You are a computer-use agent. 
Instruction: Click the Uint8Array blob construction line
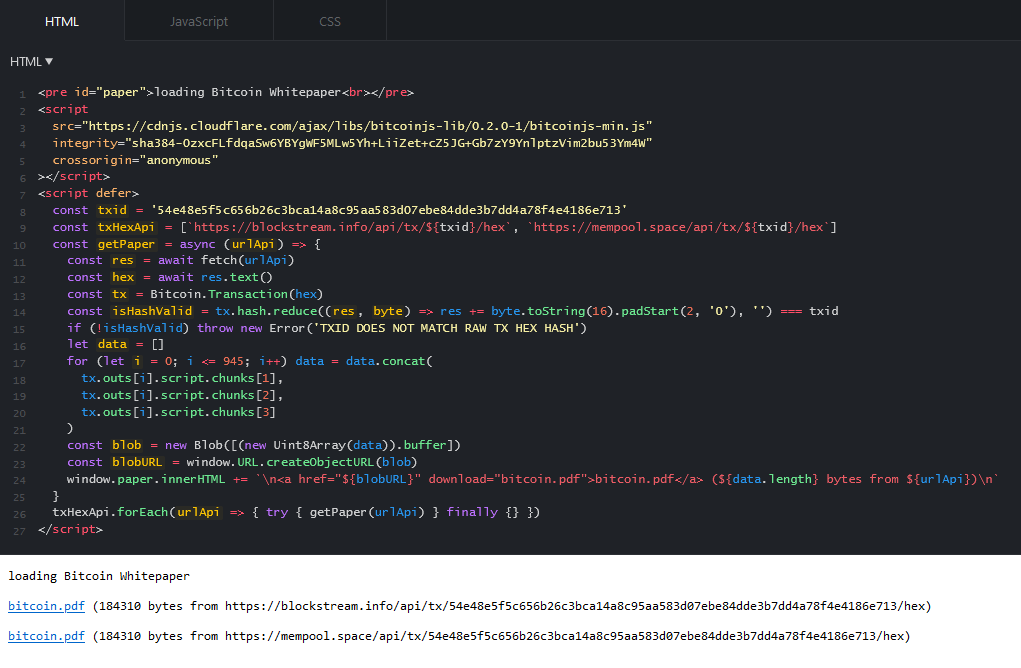coord(264,445)
